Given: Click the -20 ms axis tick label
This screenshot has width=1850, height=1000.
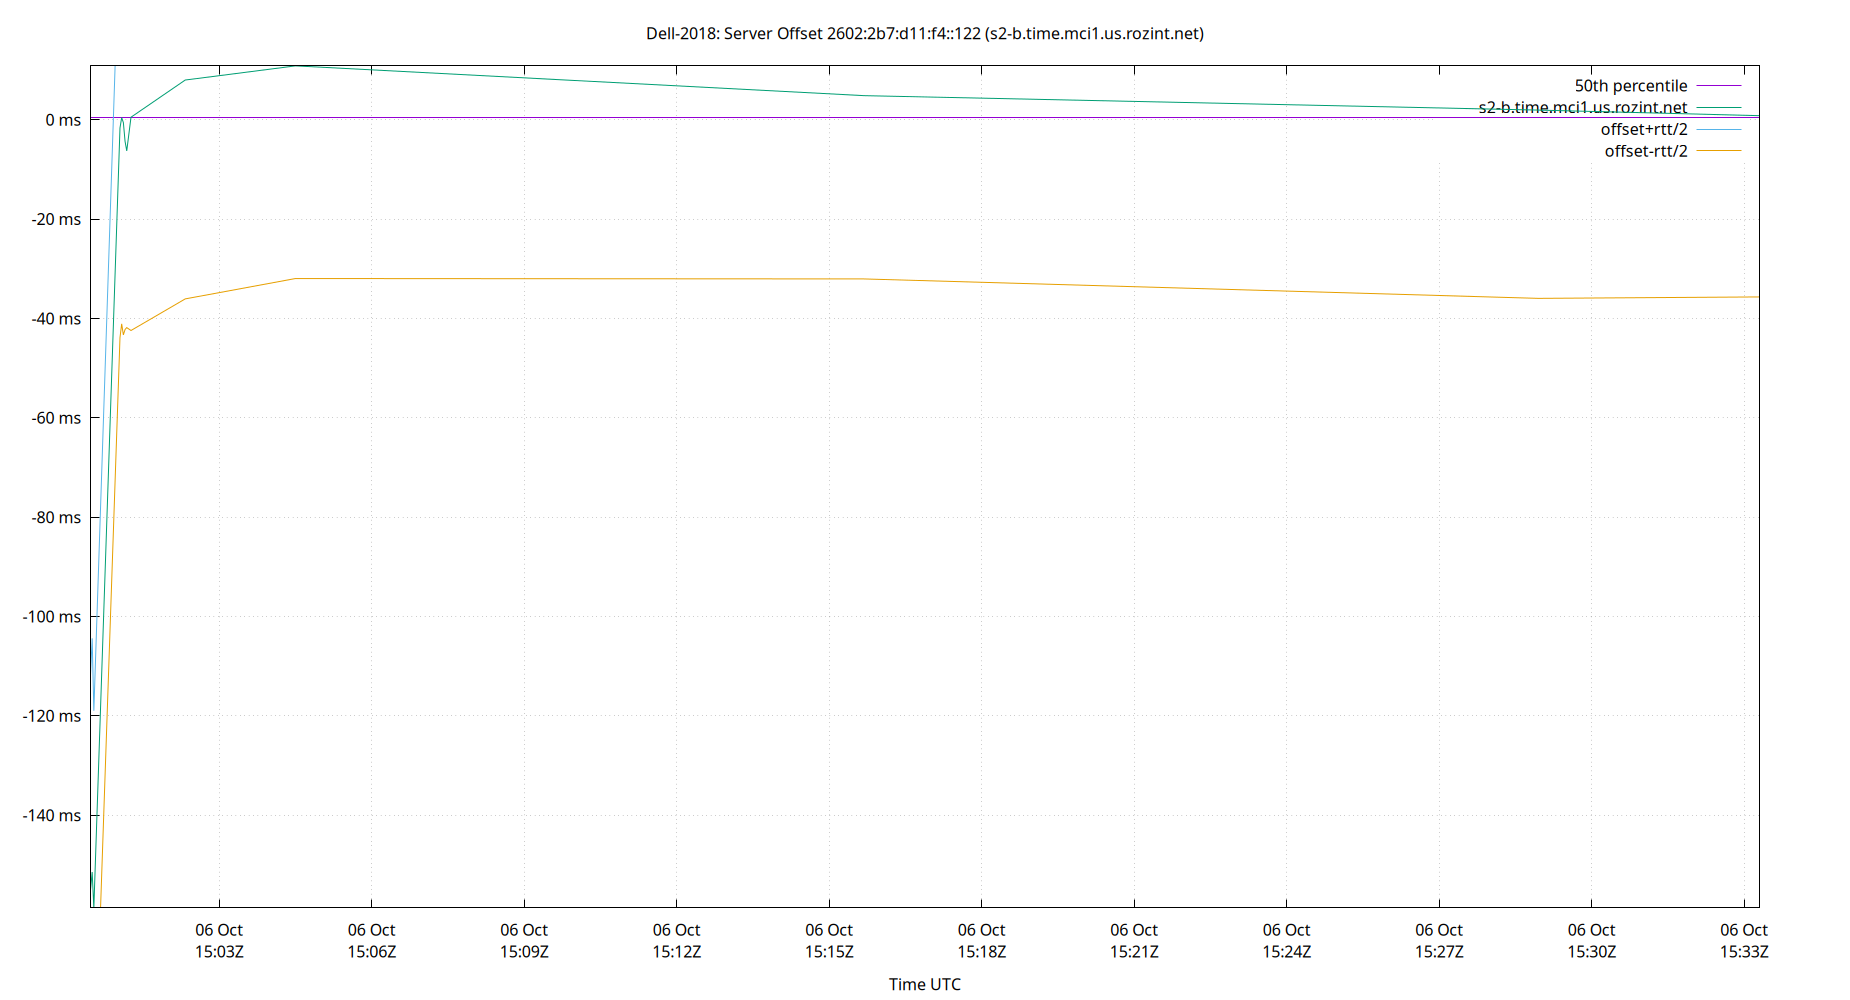Looking at the screenshot, I should click(55, 219).
